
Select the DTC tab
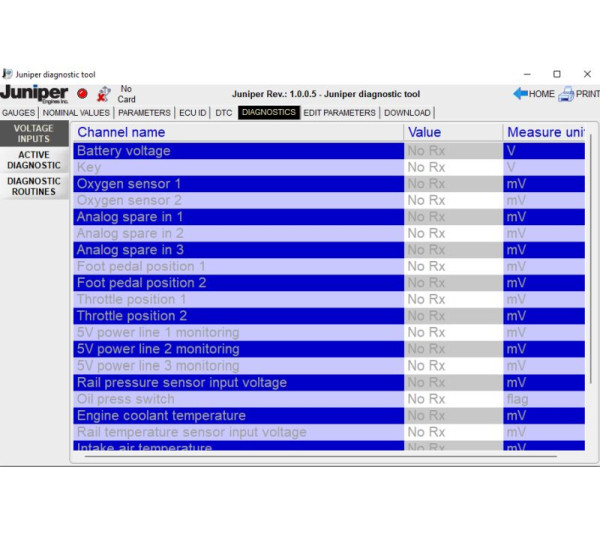[223, 113]
